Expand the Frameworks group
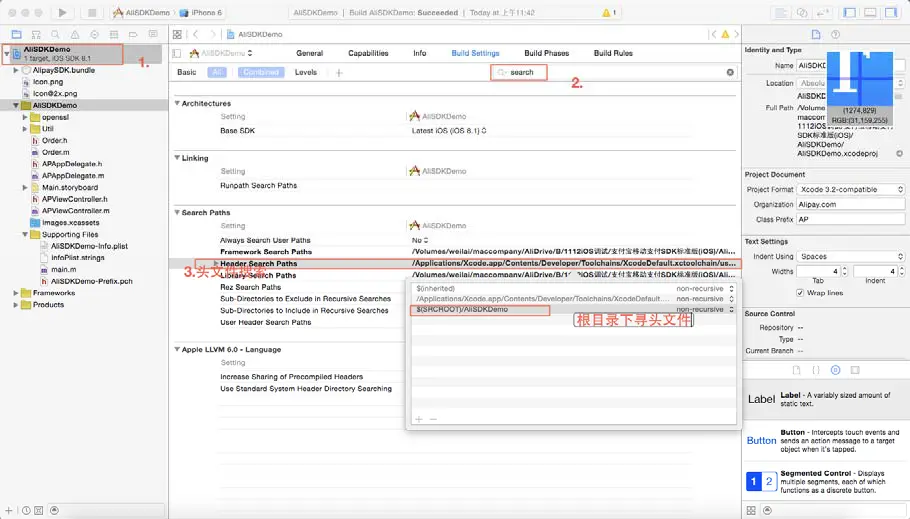 pyautogui.click(x=16, y=293)
